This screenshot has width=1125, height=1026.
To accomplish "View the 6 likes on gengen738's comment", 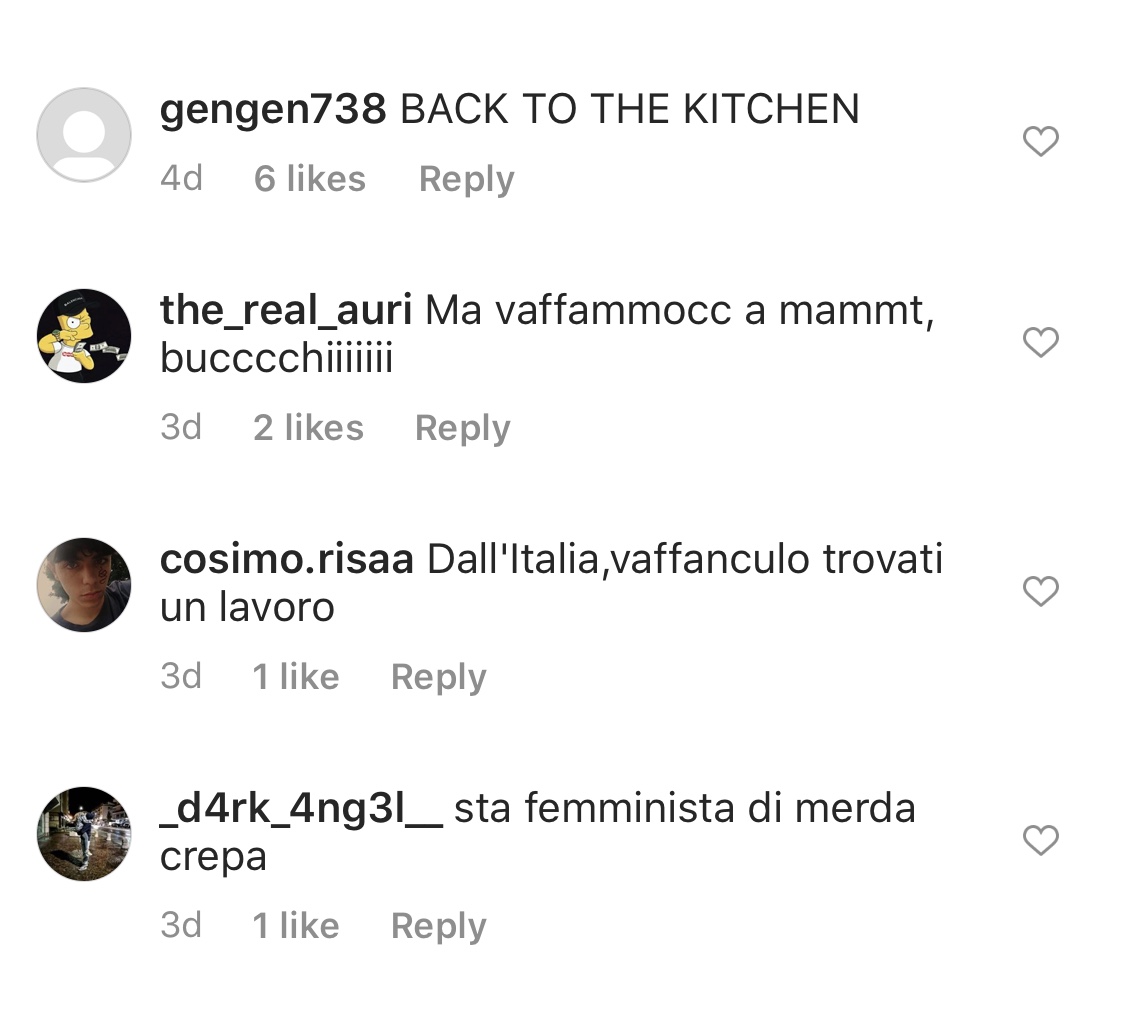I will coord(310,179).
